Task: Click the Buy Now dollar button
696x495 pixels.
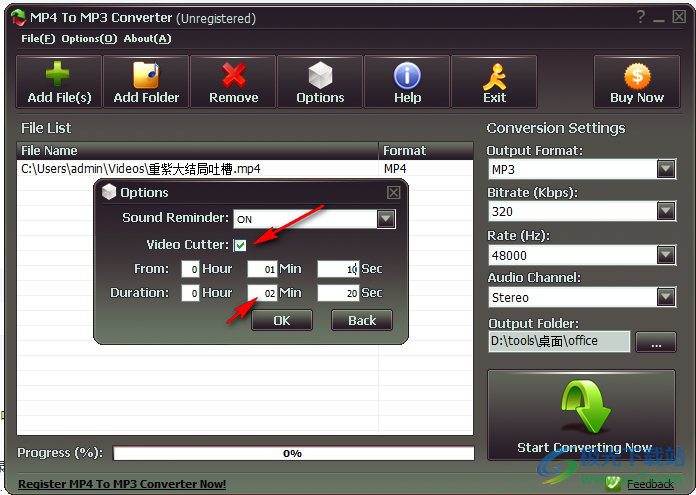Action: (637, 82)
